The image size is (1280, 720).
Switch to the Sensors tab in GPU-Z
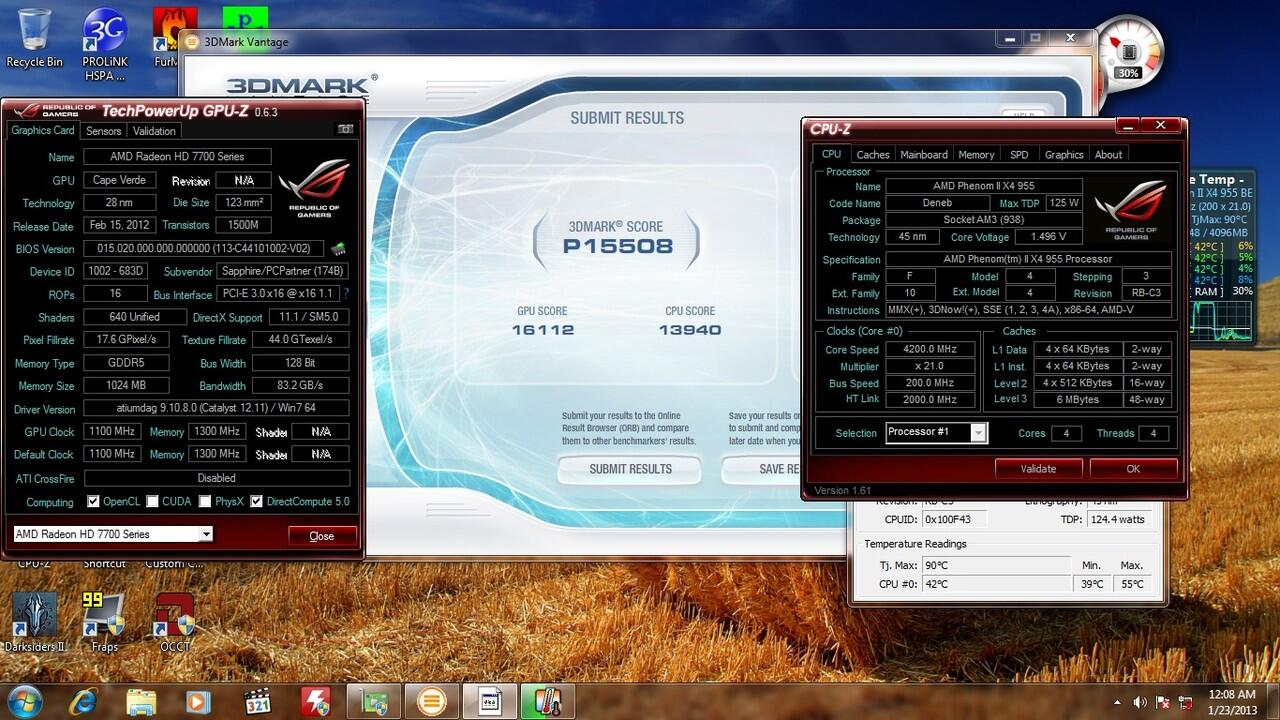pos(103,131)
